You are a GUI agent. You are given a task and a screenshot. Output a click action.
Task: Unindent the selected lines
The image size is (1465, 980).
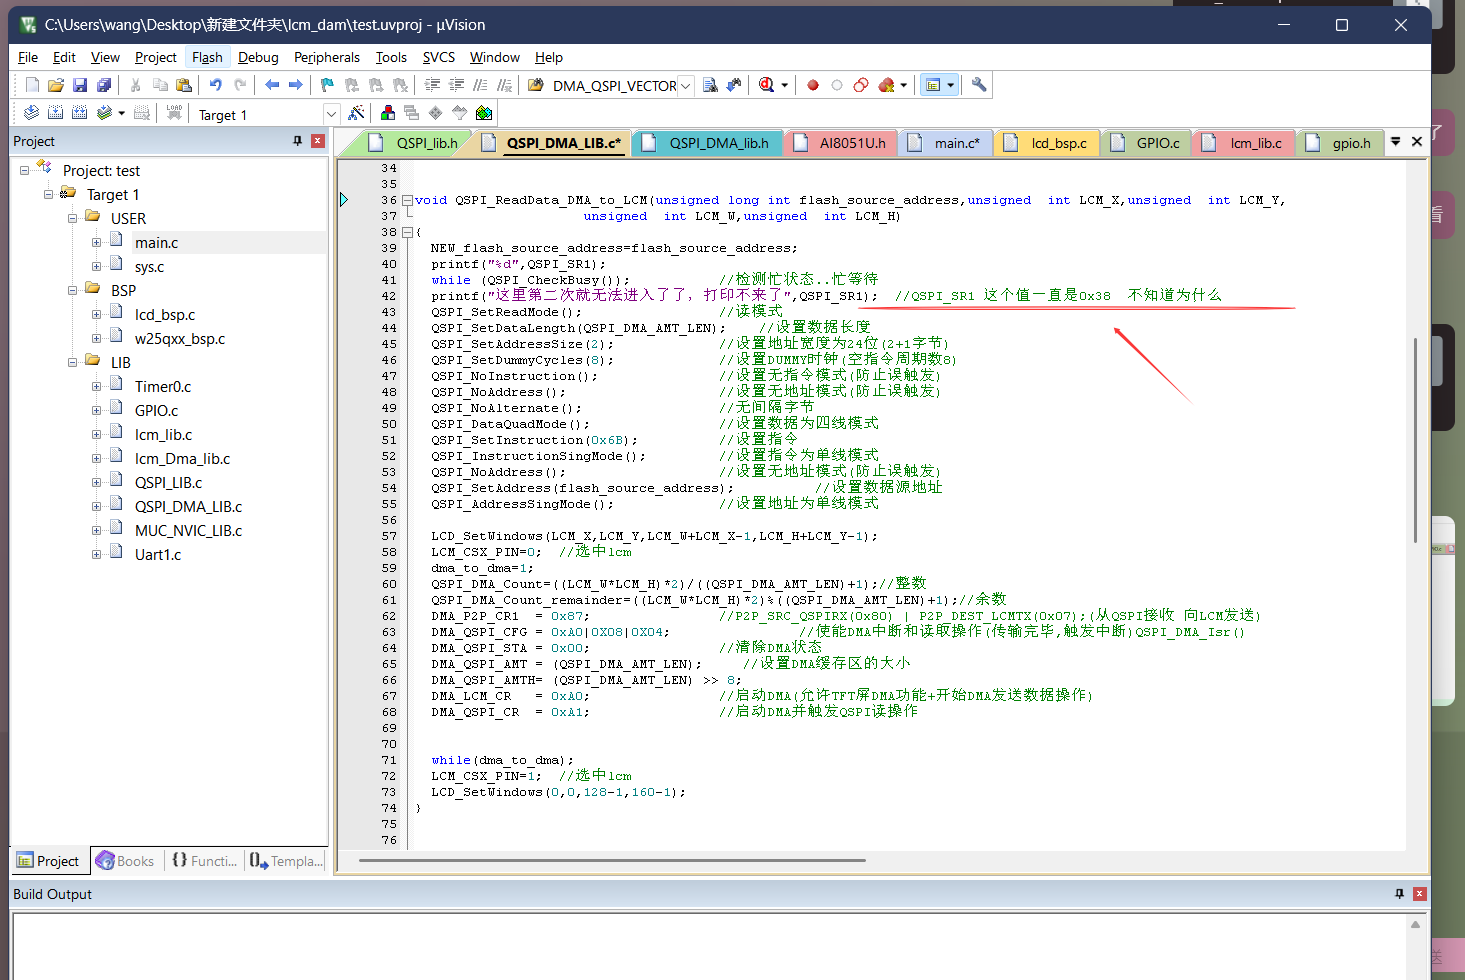click(x=456, y=85)
